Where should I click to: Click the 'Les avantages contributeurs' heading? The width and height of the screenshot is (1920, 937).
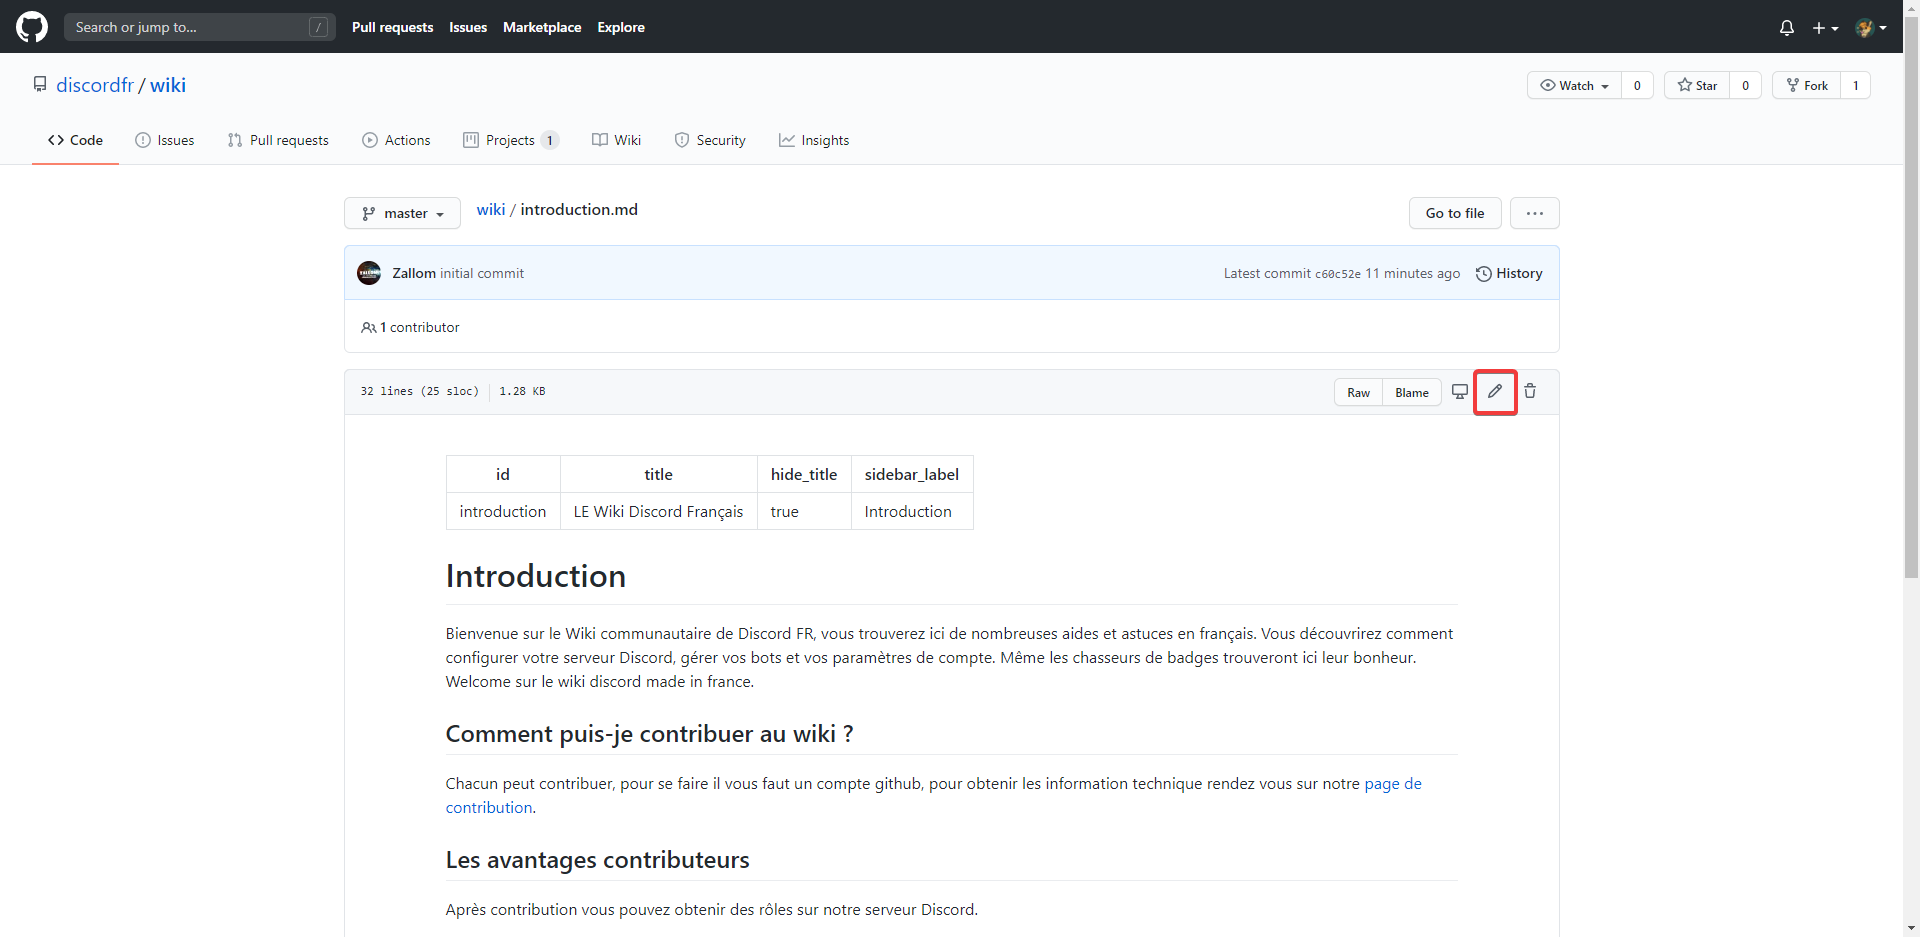[598, 860]
